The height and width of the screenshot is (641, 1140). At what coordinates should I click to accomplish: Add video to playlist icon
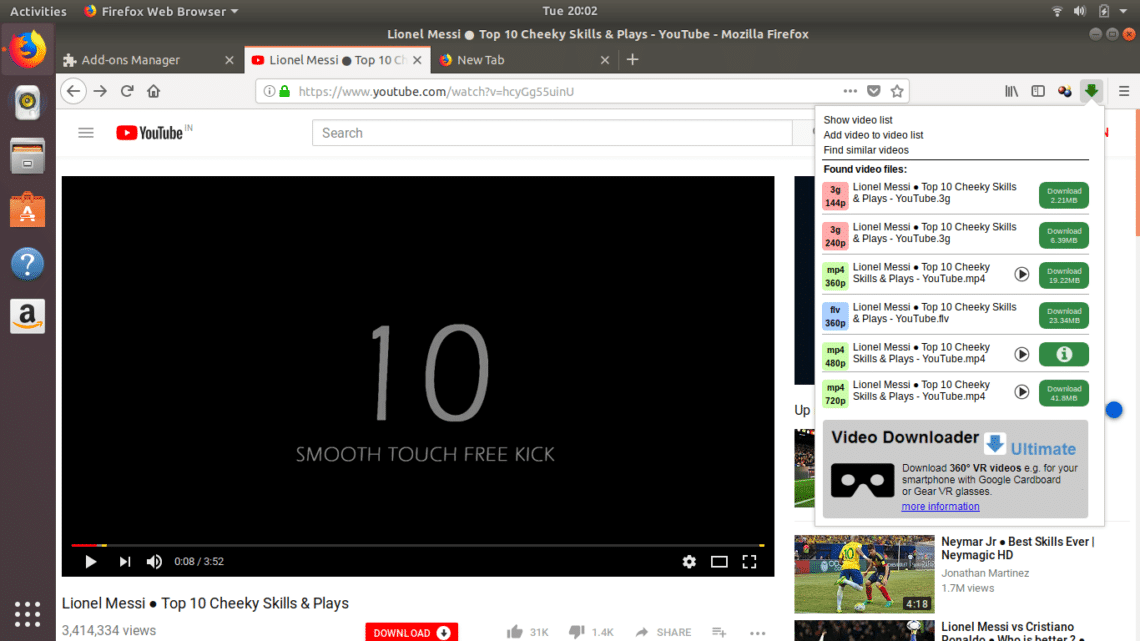719,632
